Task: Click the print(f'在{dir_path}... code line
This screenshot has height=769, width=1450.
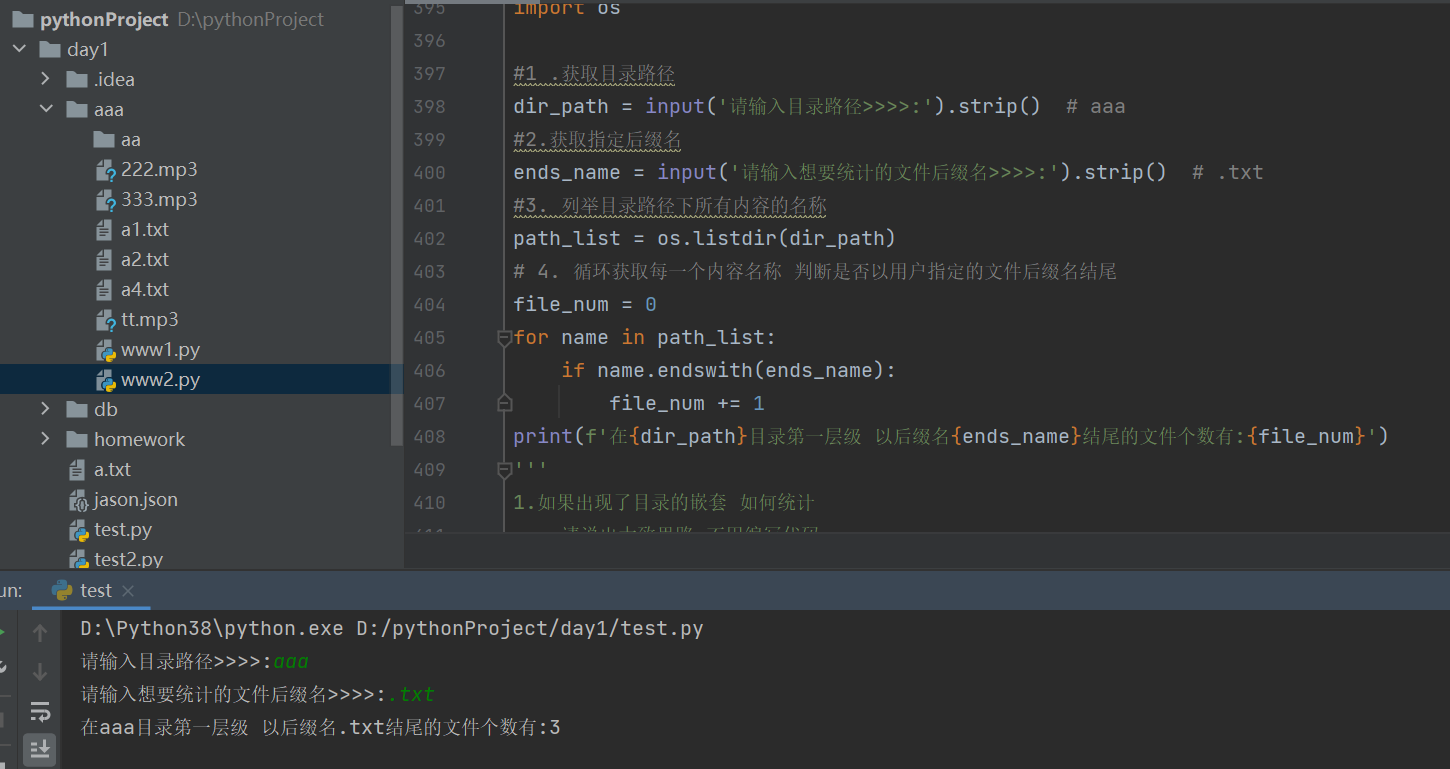Action: [x=951, y=437]
